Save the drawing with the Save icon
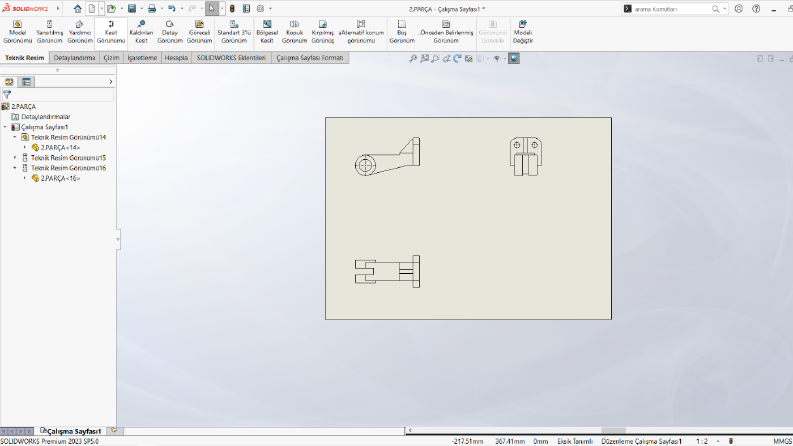Image resolution: width=793 pixels, height=446 pixels. click(132, 9)
